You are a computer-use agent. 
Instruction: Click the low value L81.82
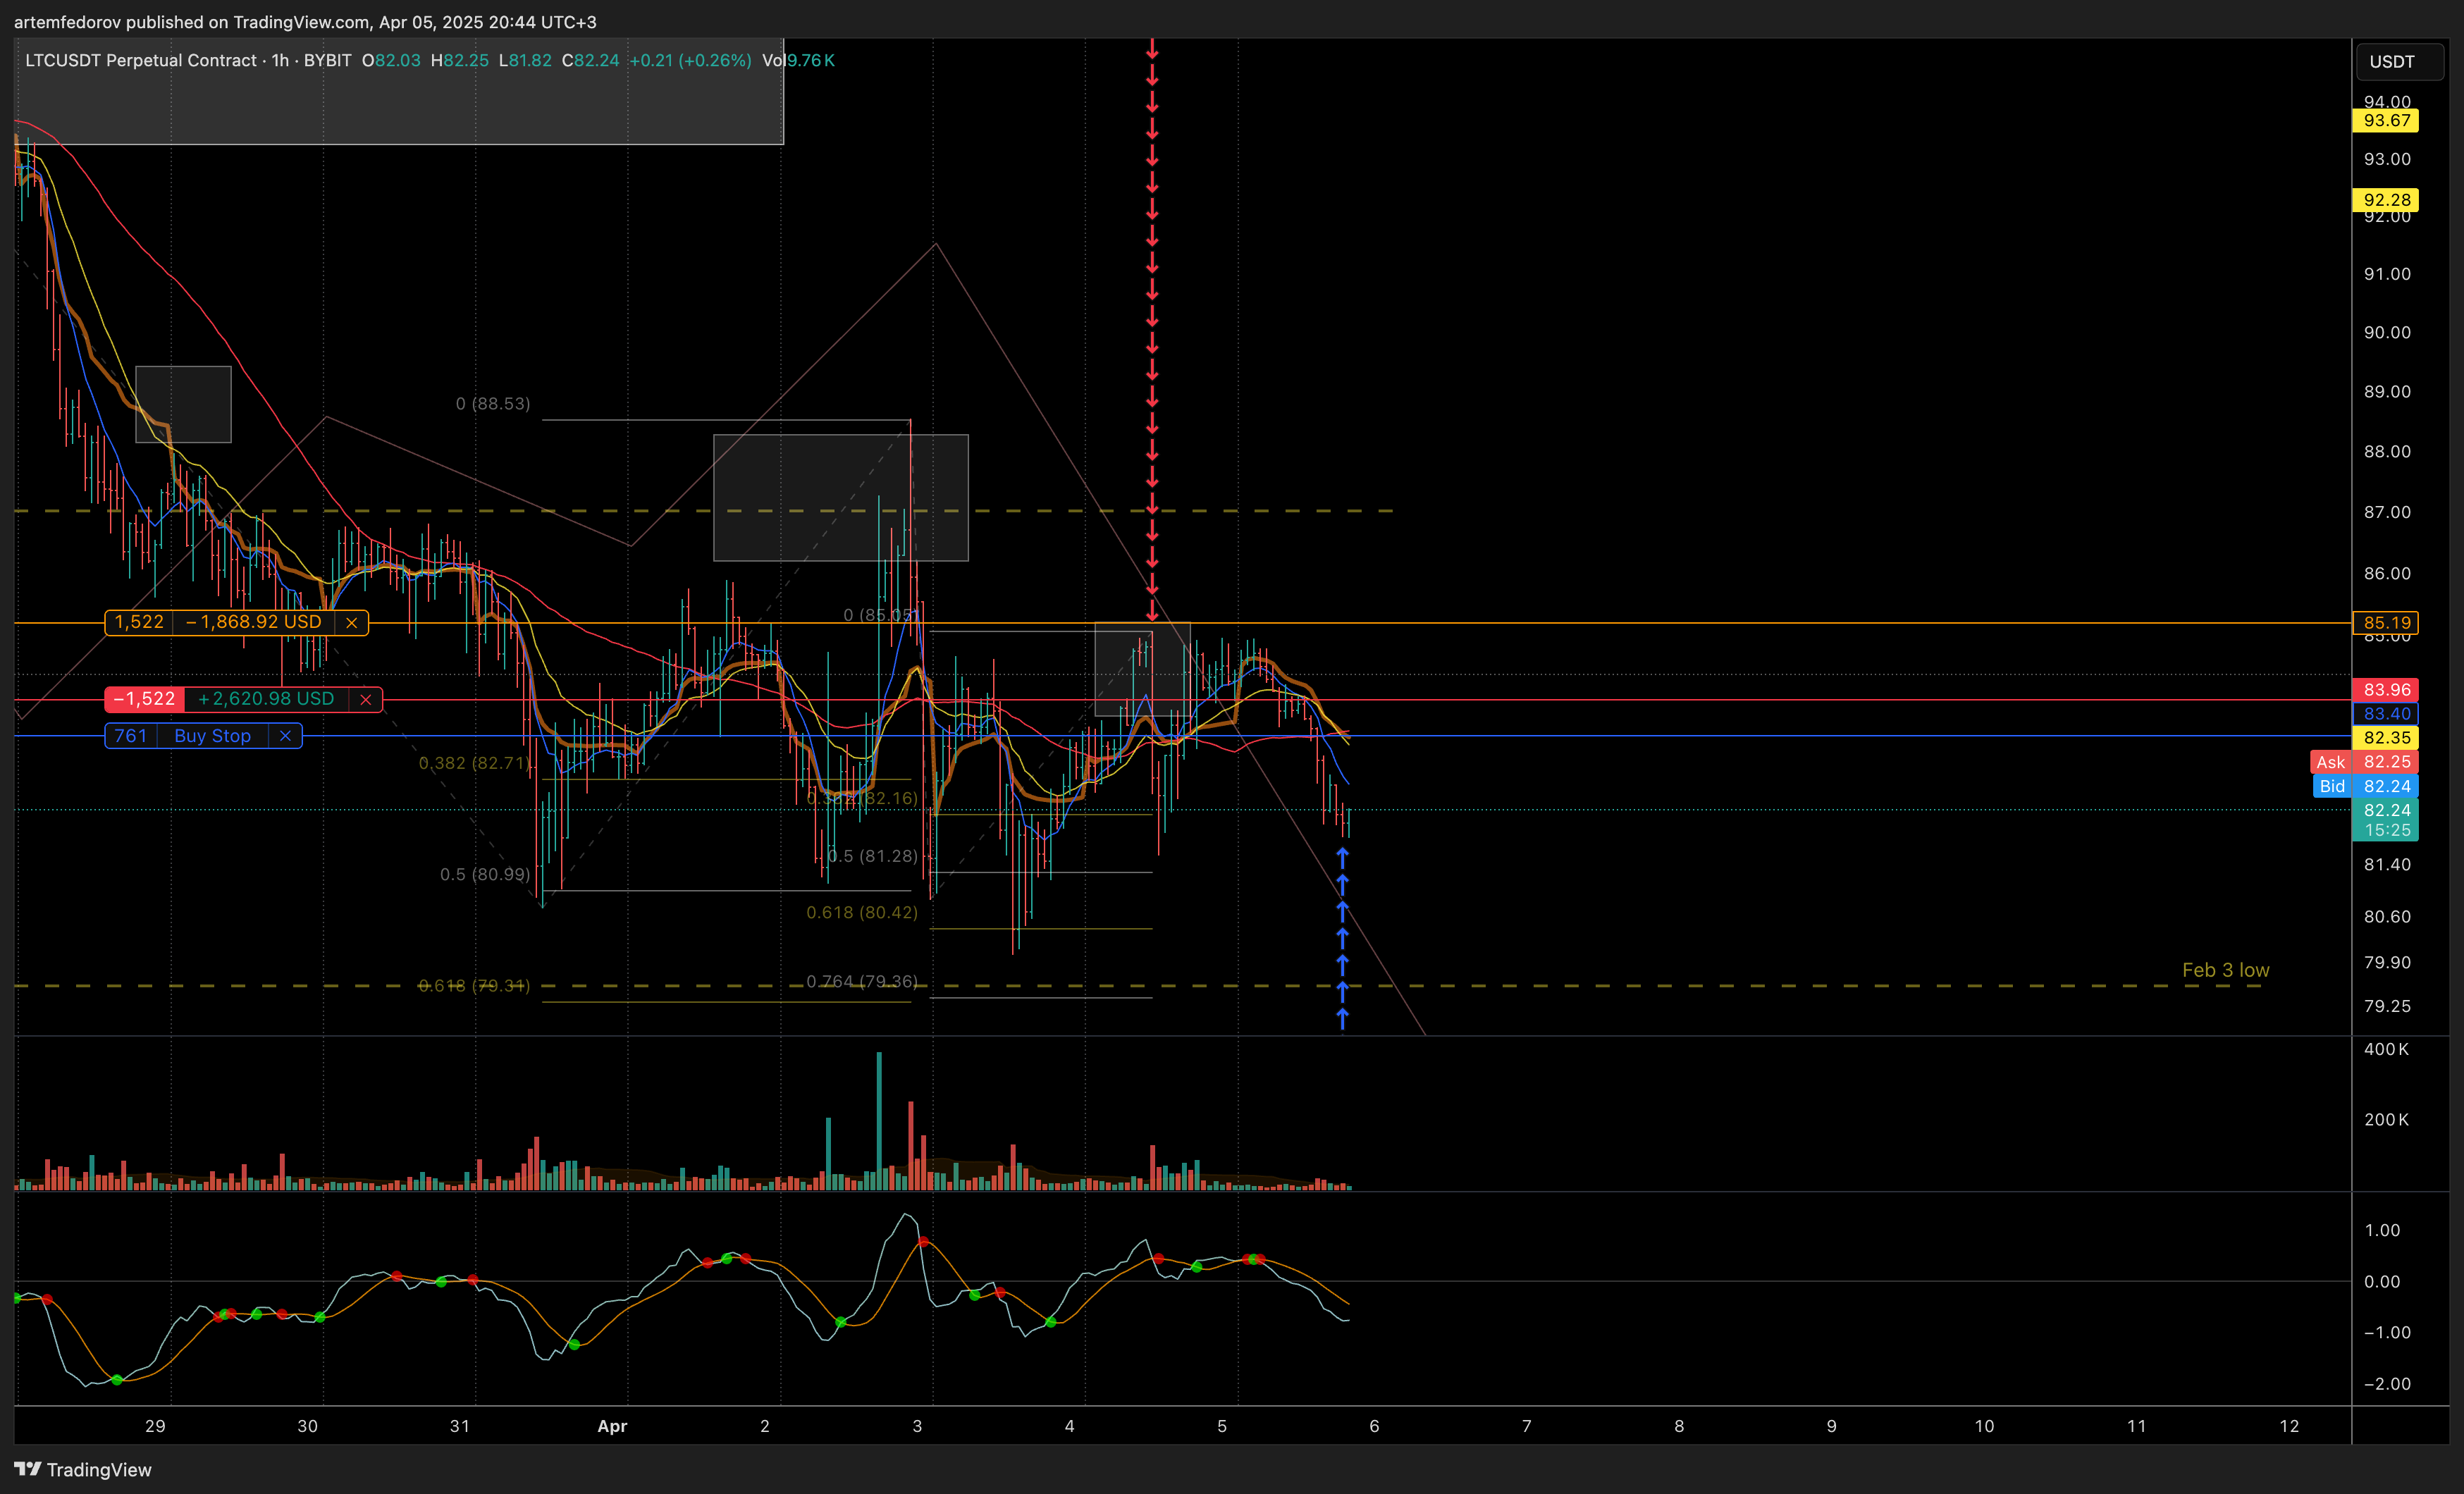pos(525,61)
